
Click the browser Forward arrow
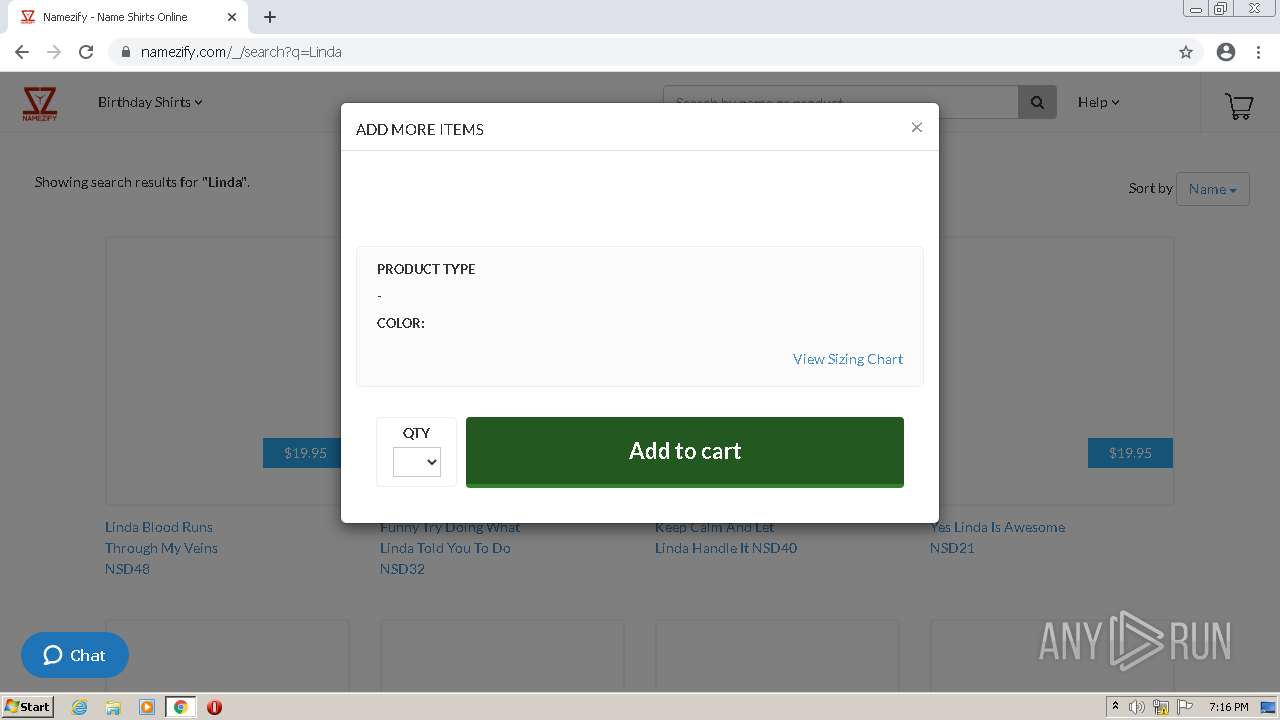54,52
